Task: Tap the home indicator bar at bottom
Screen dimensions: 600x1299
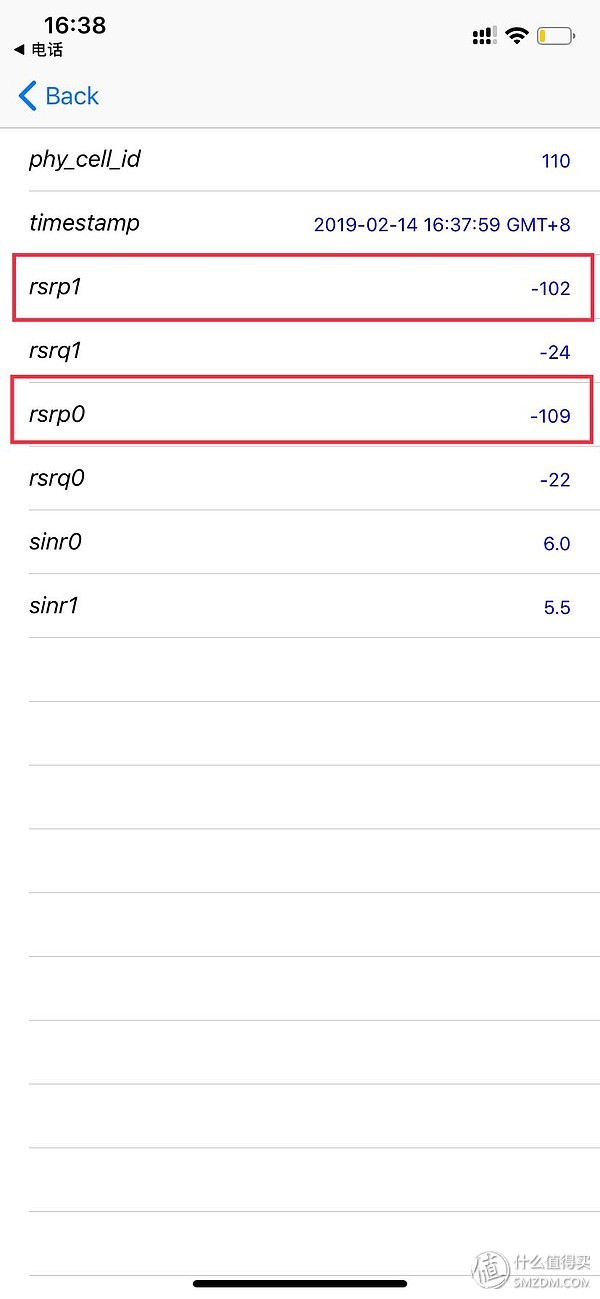Action: 300,1284
